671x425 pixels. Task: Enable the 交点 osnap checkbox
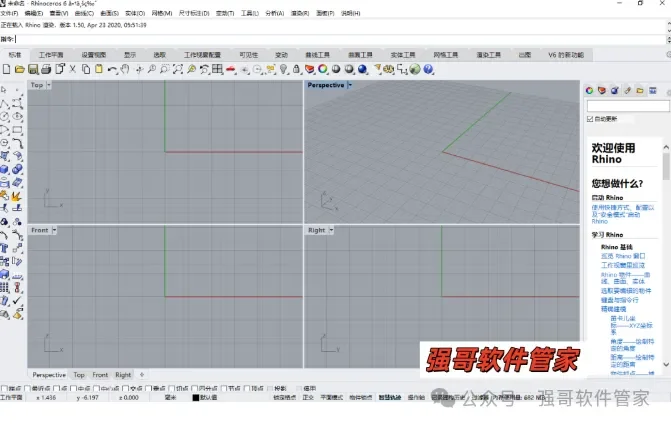(125, 389)
